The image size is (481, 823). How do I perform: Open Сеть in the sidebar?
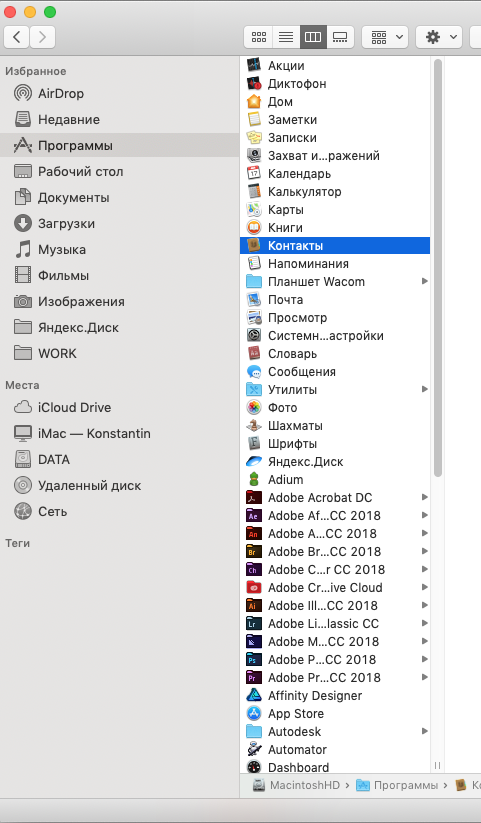(120, 511)
